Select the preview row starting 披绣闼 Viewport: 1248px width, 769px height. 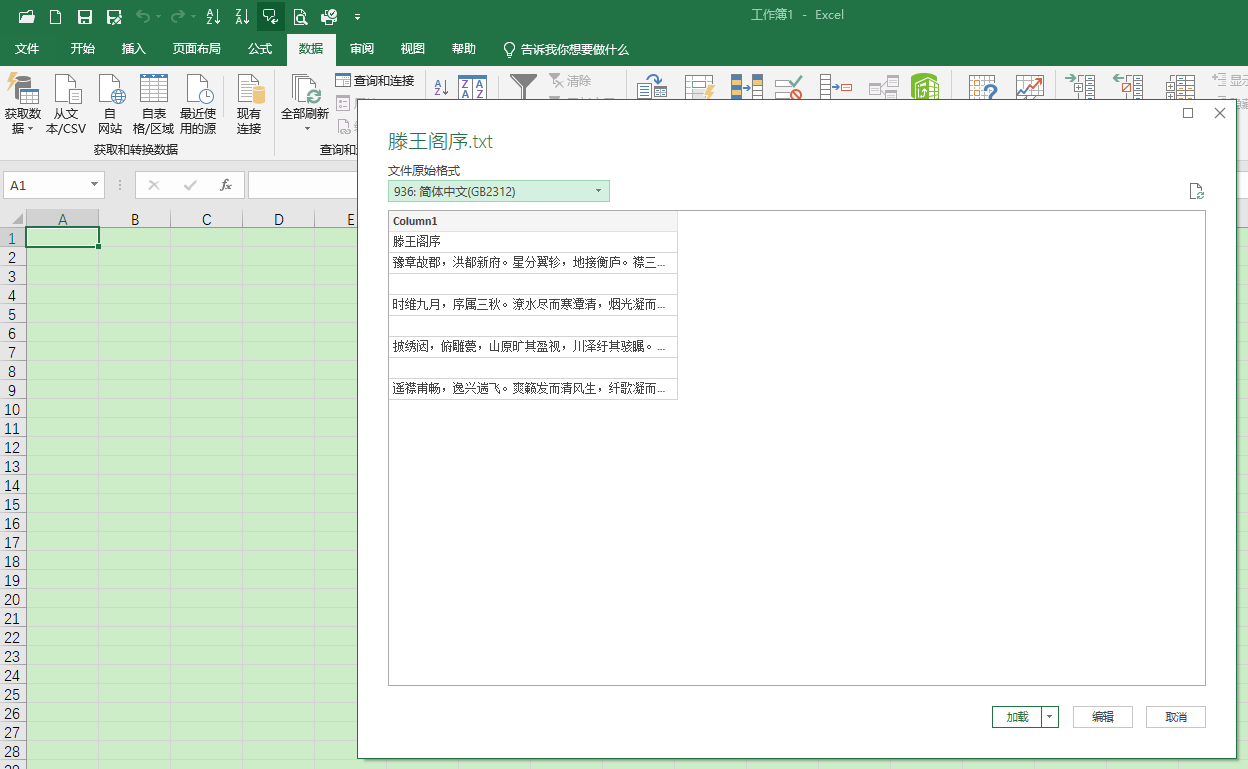point(533,346)
